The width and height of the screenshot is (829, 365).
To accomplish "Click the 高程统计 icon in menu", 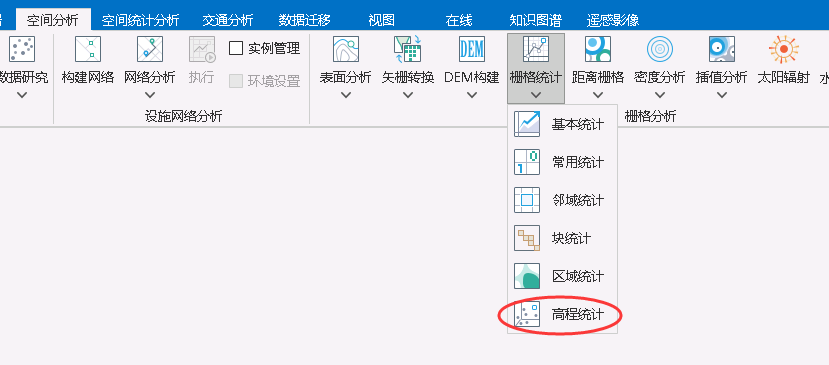I will pos(527,314).
